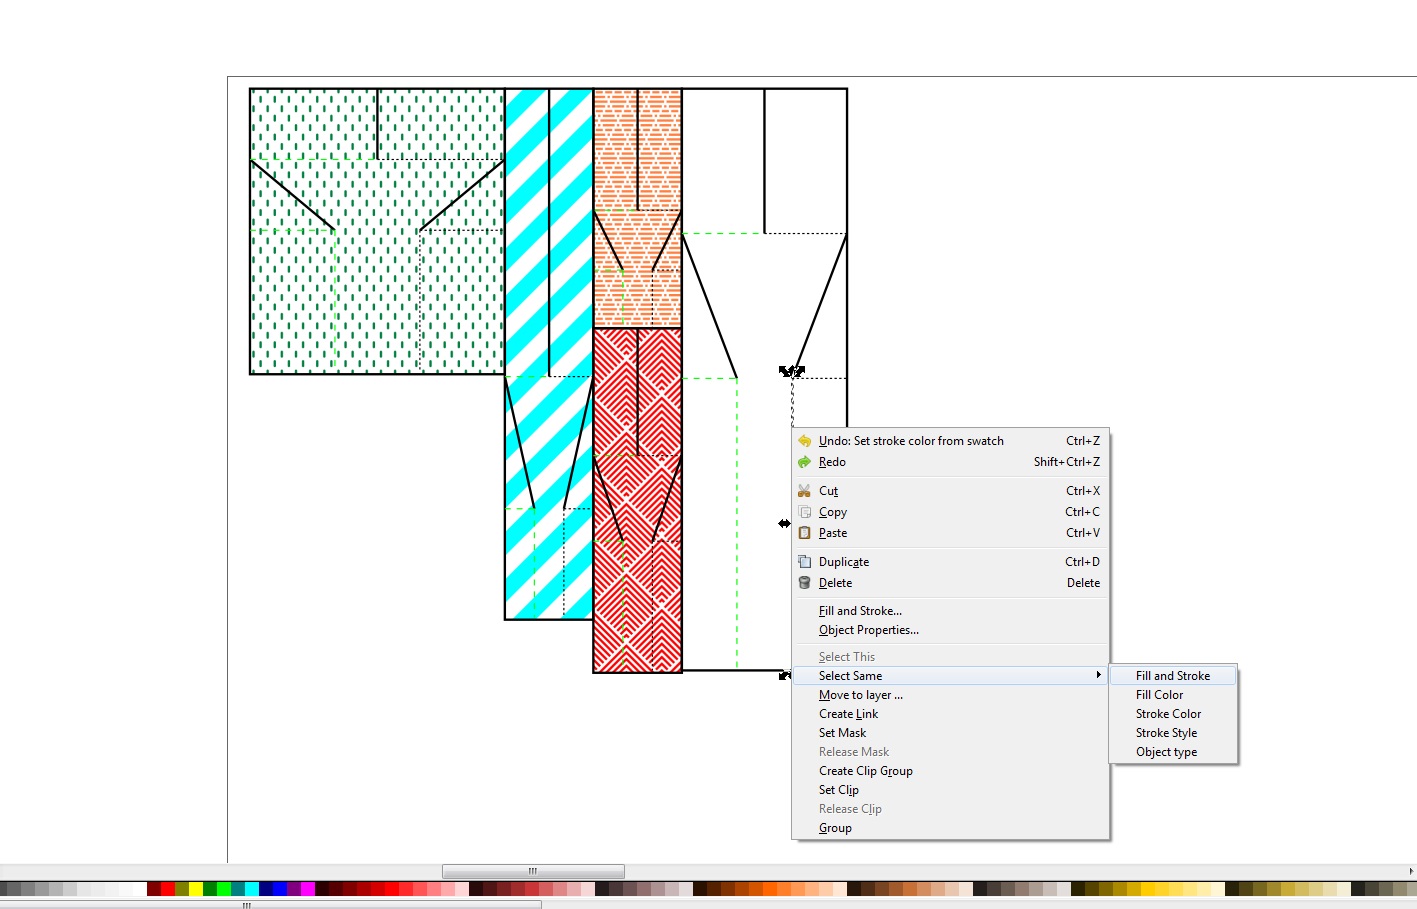The image size is (1417, 909).
Task: Pick the teal palette swatch
Action: coord(238,889)
